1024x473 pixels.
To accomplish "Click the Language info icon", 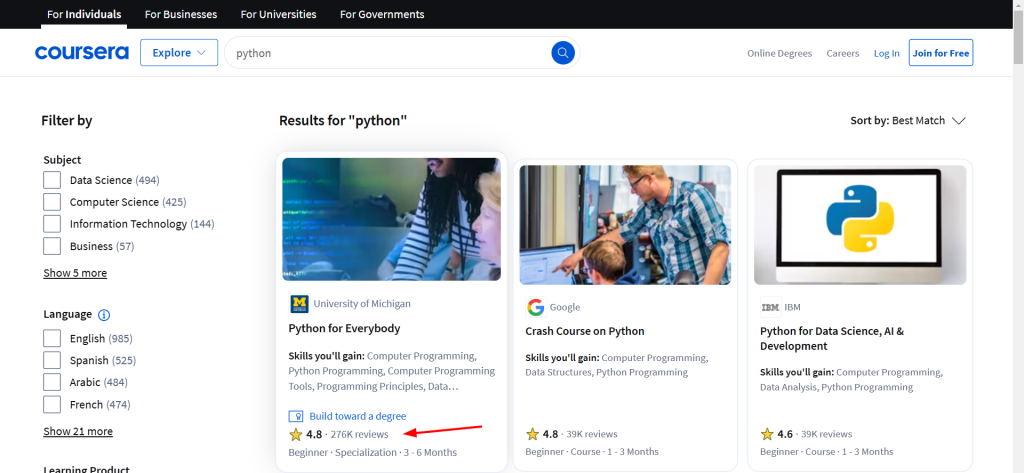I will pyautogui.click(x=104, y=315).
